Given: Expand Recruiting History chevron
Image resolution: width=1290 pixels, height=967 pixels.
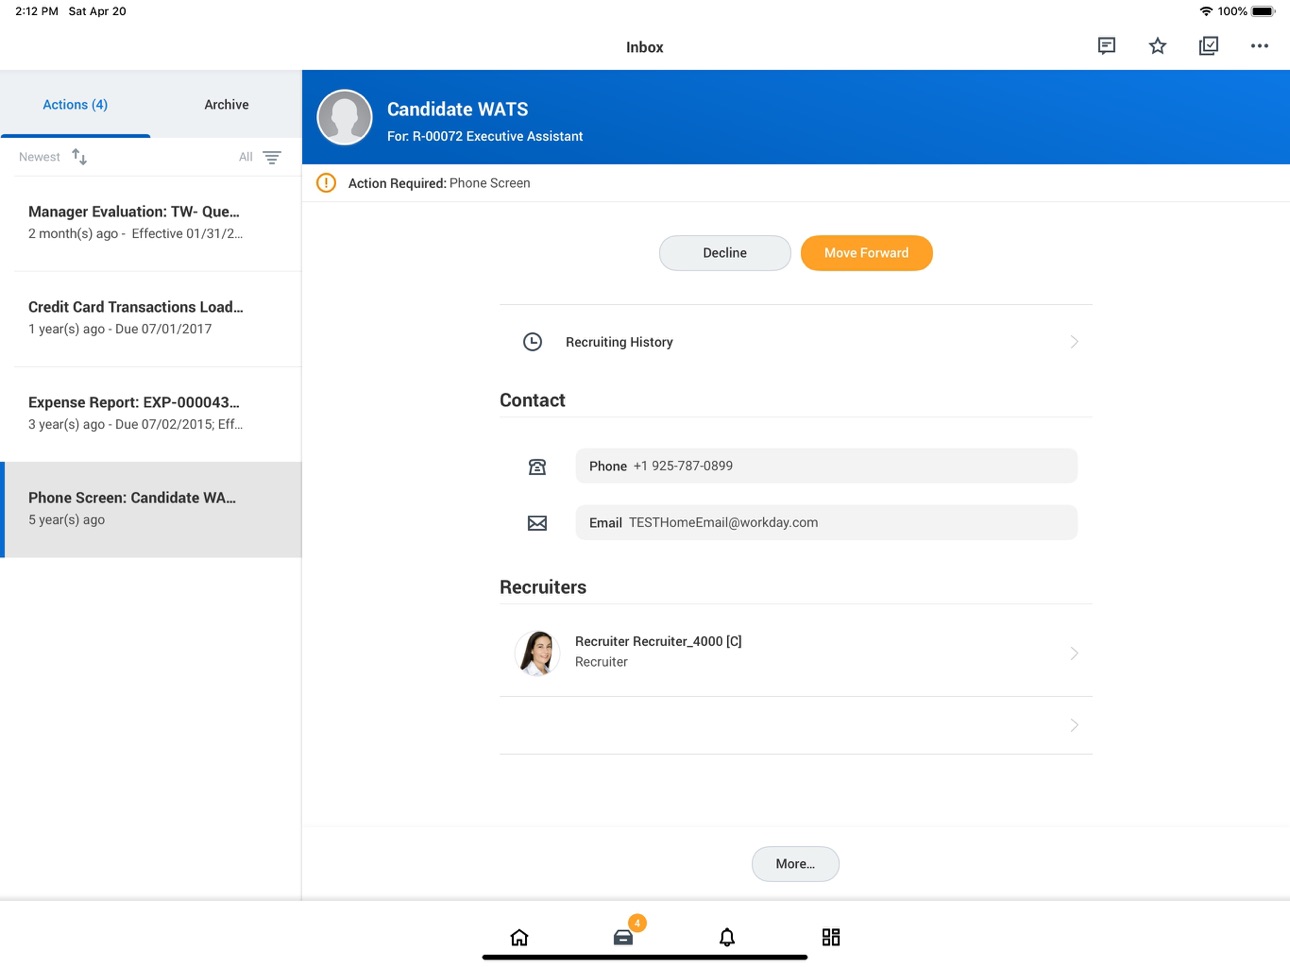Looking at the screenshot, I should point(1074,342).
